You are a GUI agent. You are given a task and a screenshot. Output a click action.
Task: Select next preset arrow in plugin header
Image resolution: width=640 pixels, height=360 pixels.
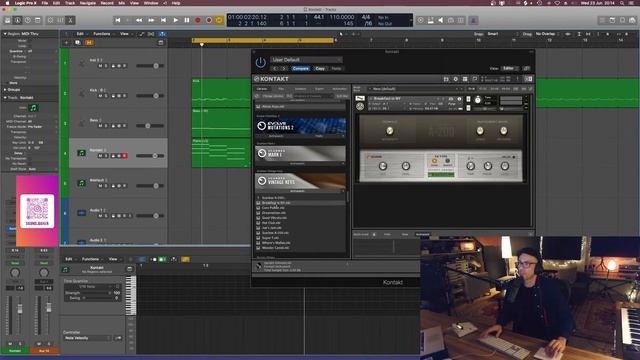click(284, 69)
